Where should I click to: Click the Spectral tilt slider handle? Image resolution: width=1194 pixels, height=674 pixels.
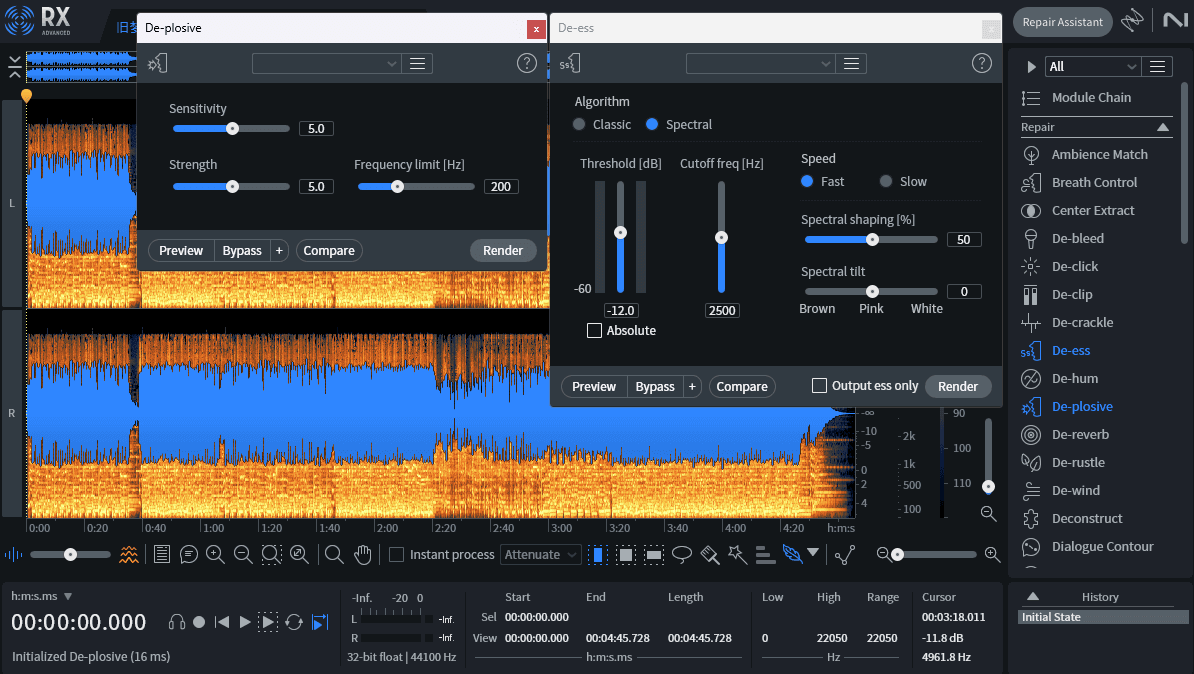tap(873, 292)
